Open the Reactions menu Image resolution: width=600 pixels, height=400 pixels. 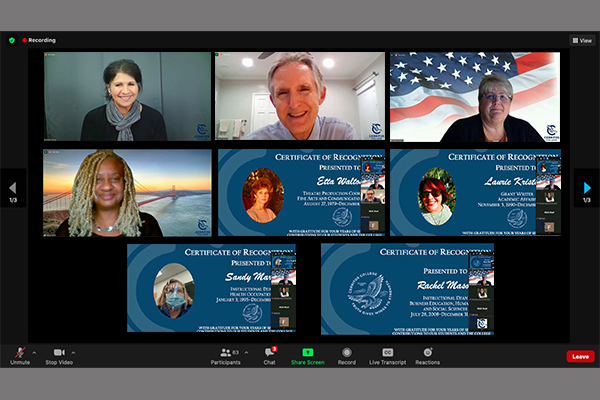428,354
